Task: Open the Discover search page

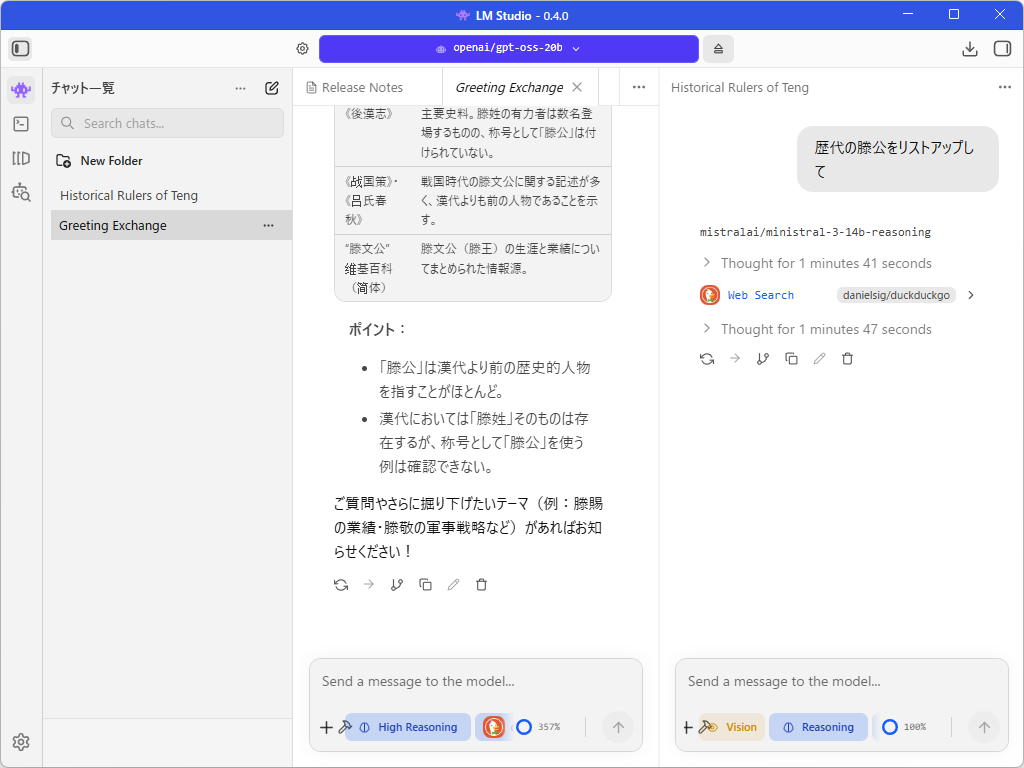Action: pyautogui.click(x=20, y=193)
